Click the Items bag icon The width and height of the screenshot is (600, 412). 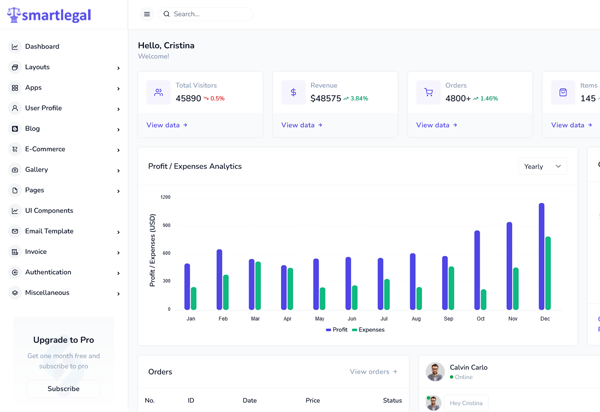click(x=563, y=92)
